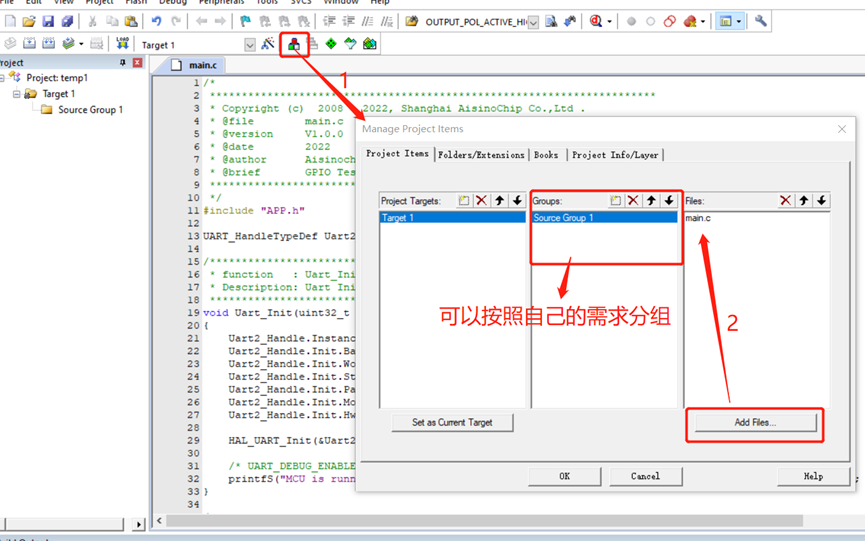The image size is (865, 541).
Task: Select main.c in the Files list
Action: [698, 218]
